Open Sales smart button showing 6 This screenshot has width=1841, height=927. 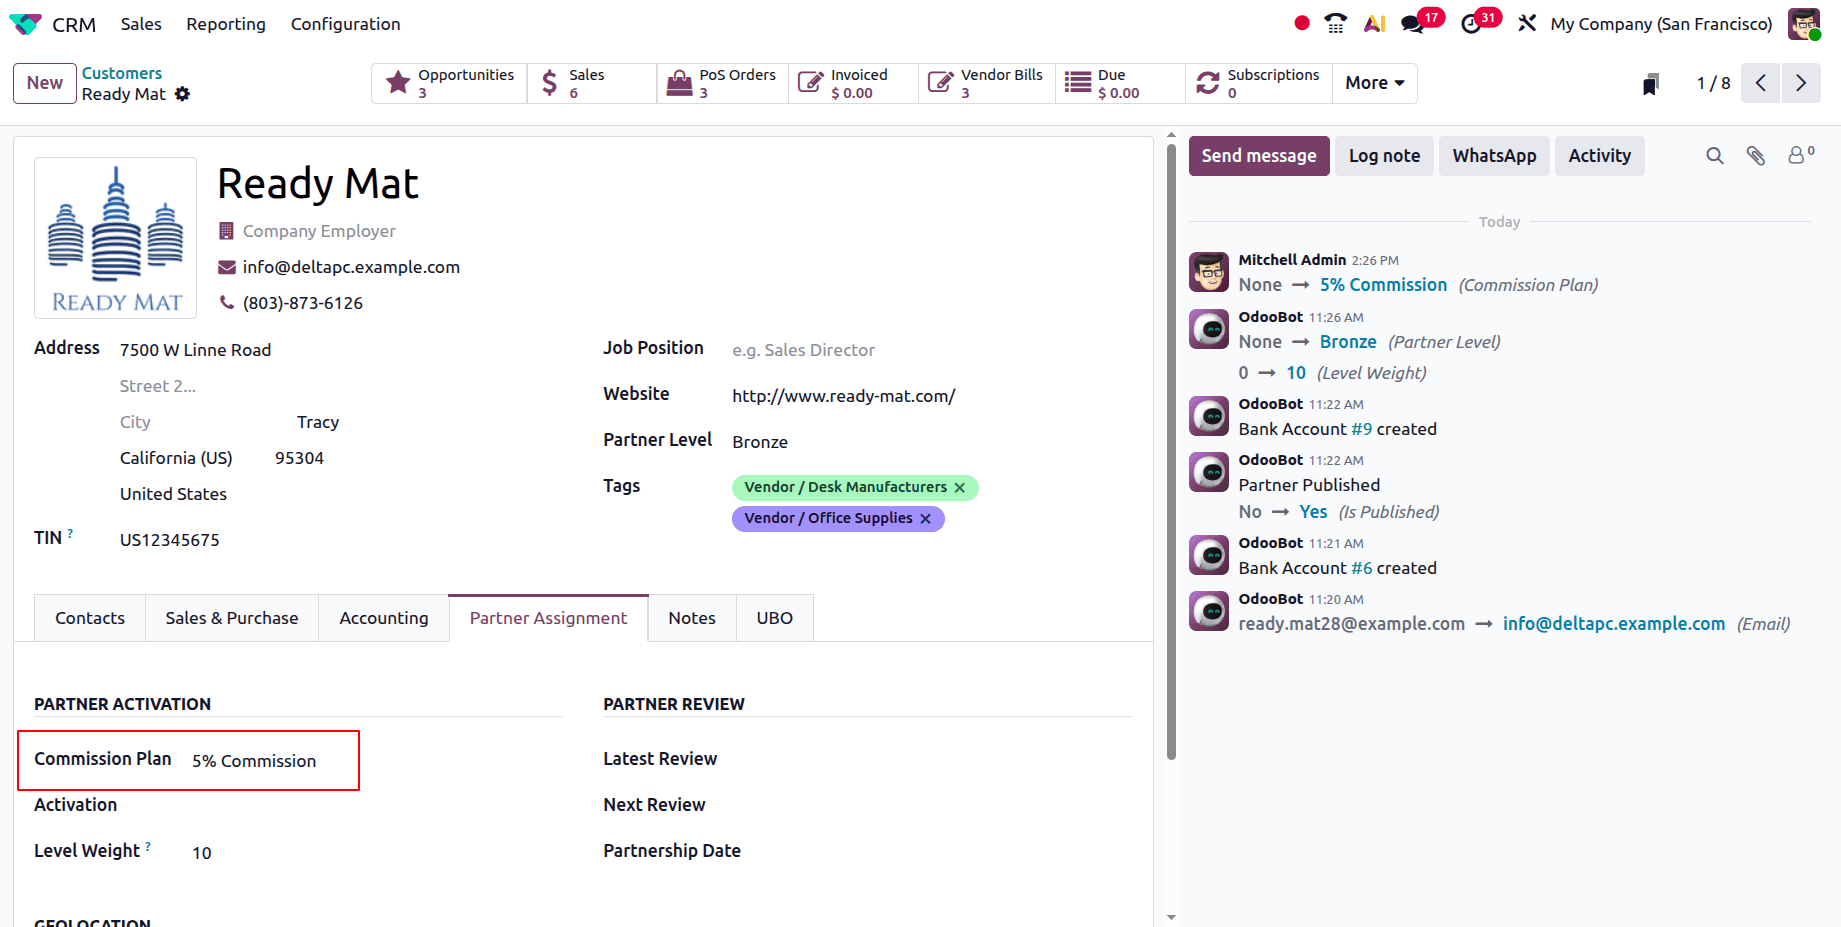(x=592, y=83)
